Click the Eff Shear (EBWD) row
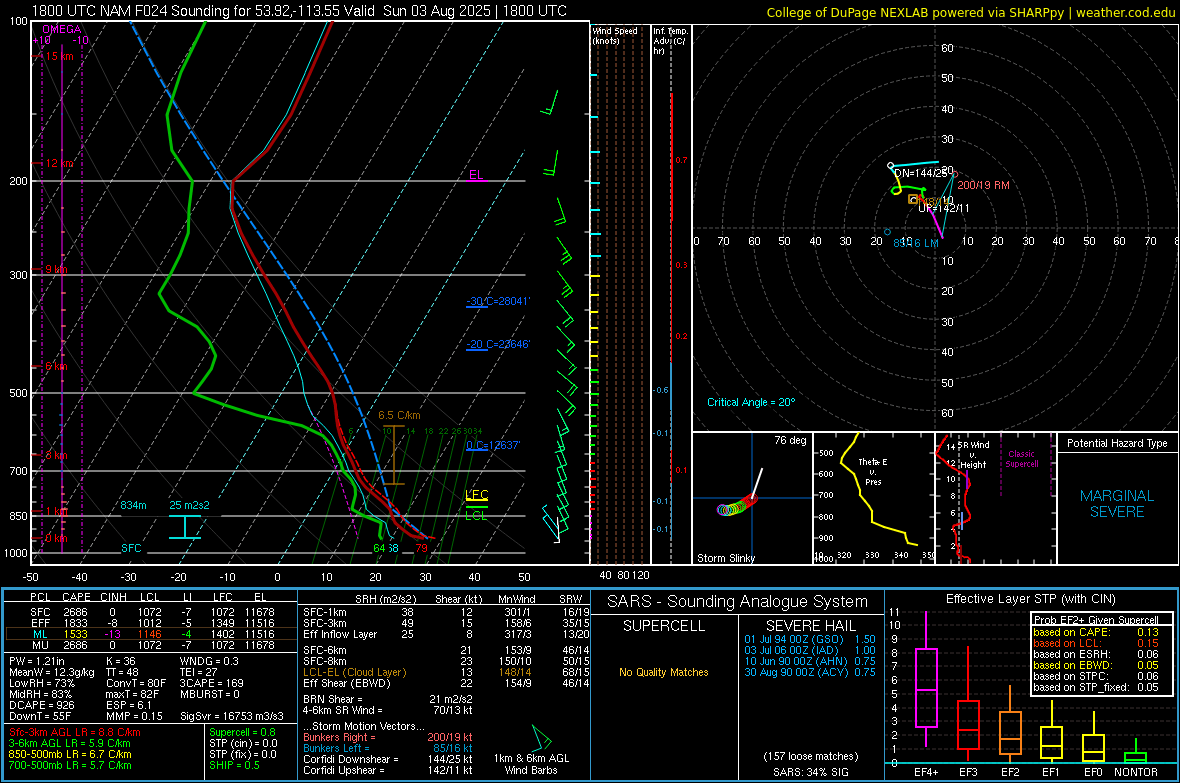 (446, 683)
